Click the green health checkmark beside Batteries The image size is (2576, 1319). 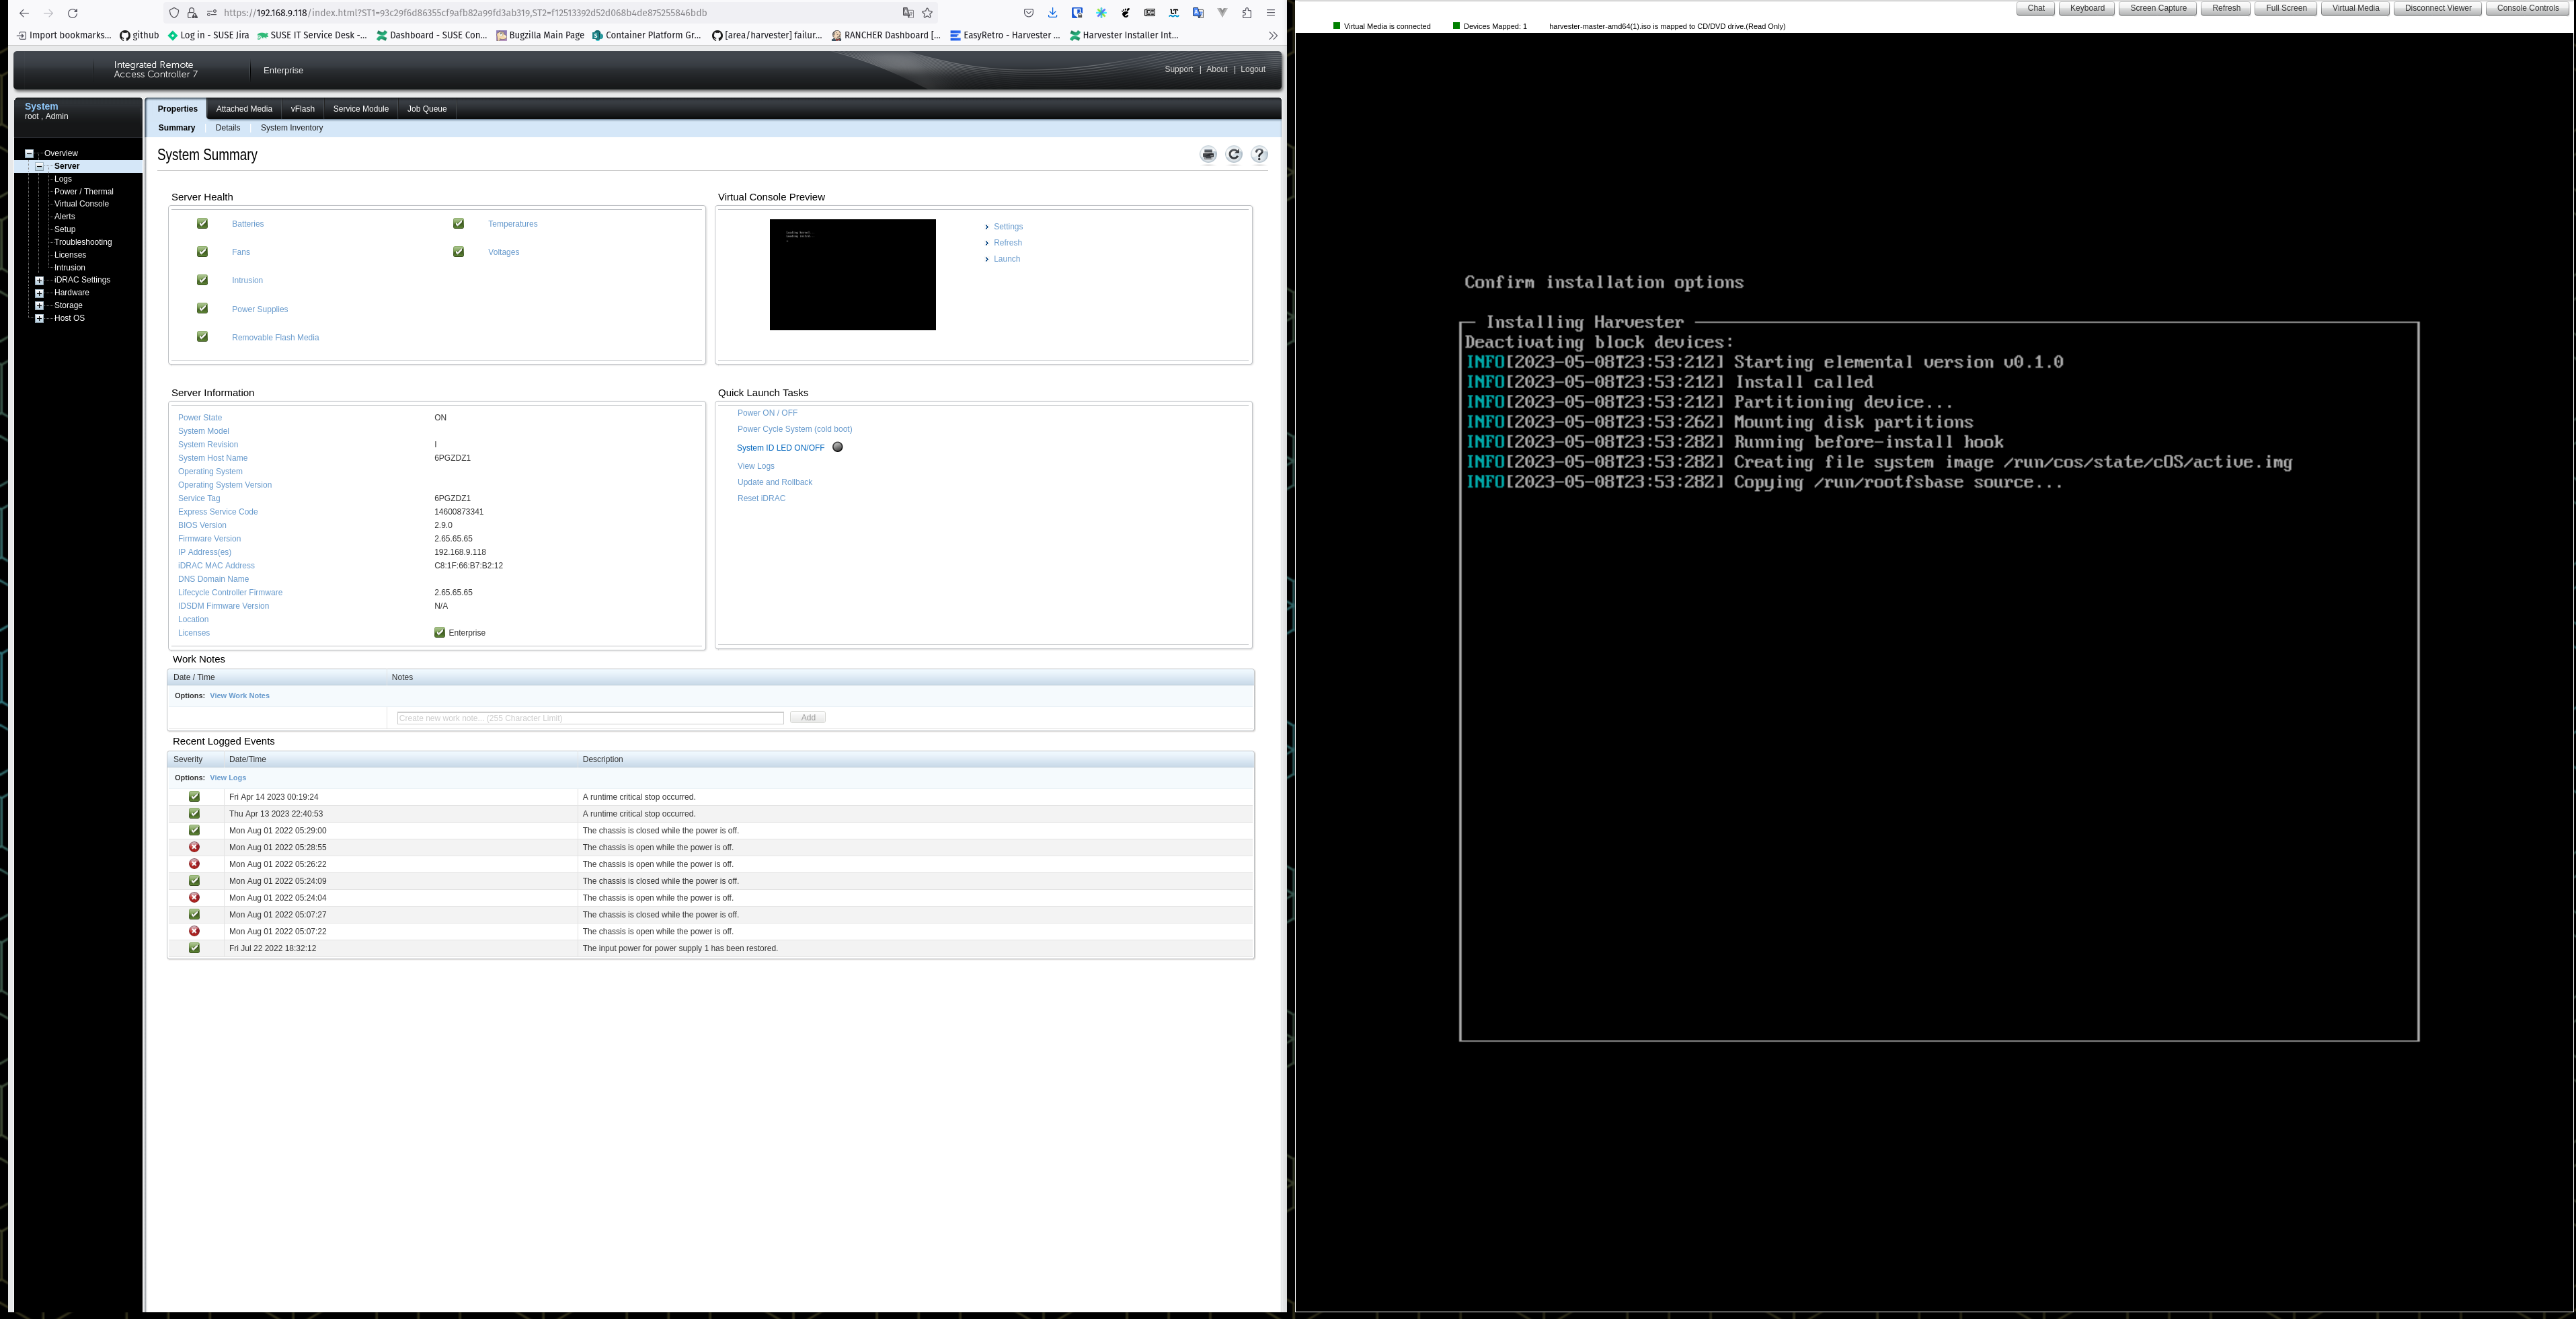202,223
